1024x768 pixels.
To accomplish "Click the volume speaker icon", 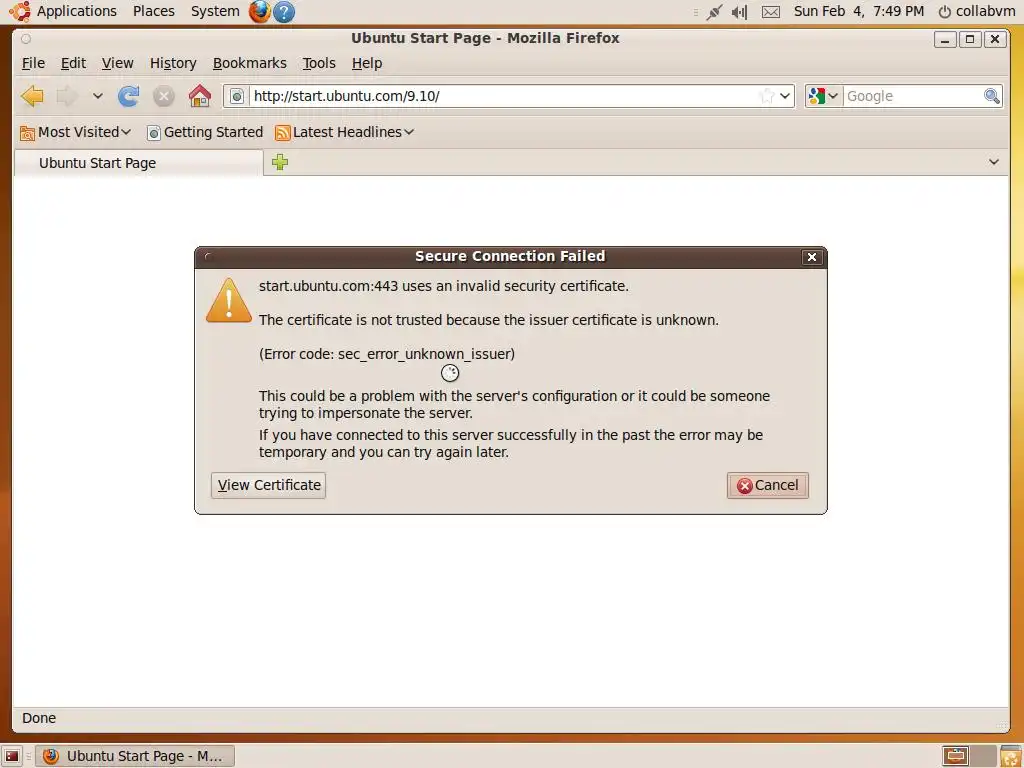I will 739,12.
